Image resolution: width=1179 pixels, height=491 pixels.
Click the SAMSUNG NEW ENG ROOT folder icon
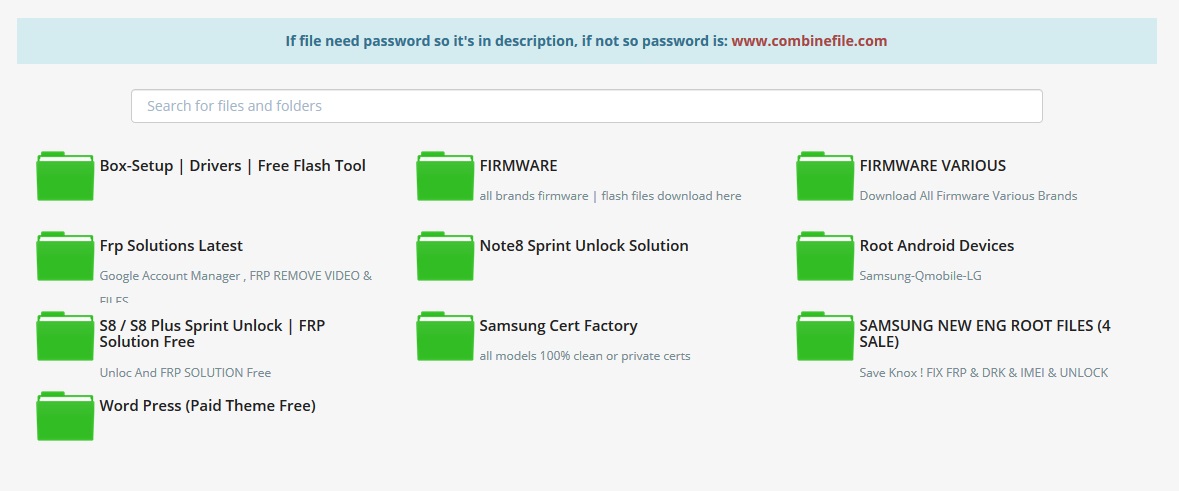(825, 337)
